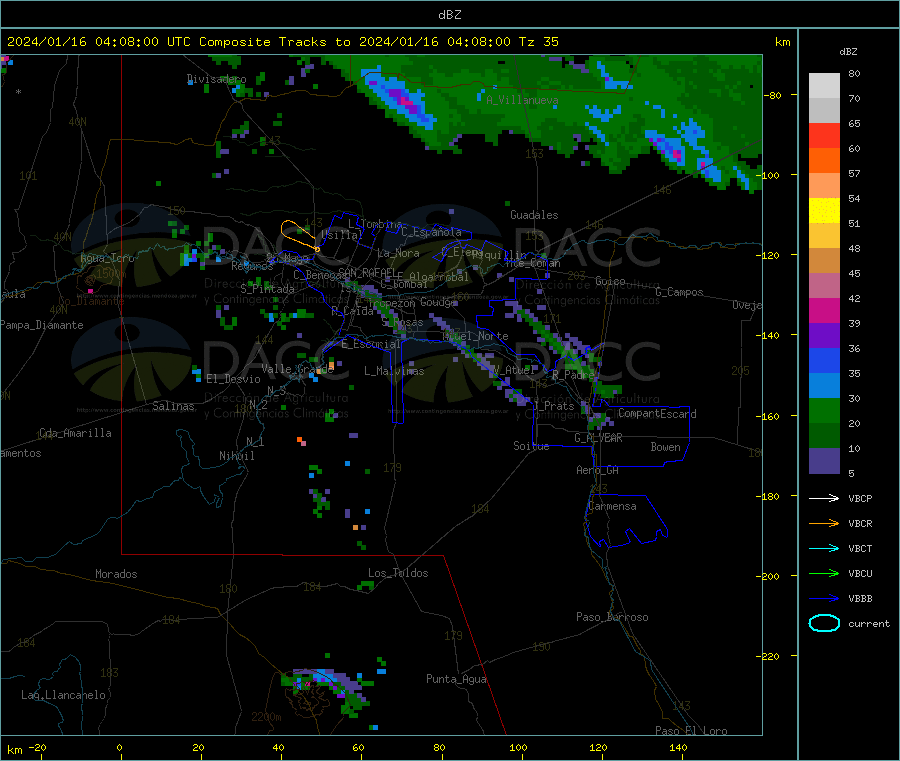Click the 'Punta_Agua' place label
Viewport: 900px width, 761px height.
click(x=456, y=679)
